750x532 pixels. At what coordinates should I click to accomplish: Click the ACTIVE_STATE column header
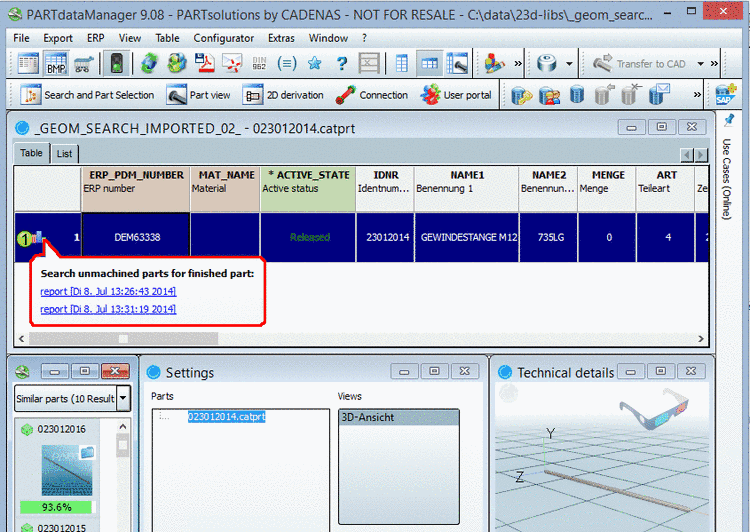pyautogui.click(x=308, y=188)
